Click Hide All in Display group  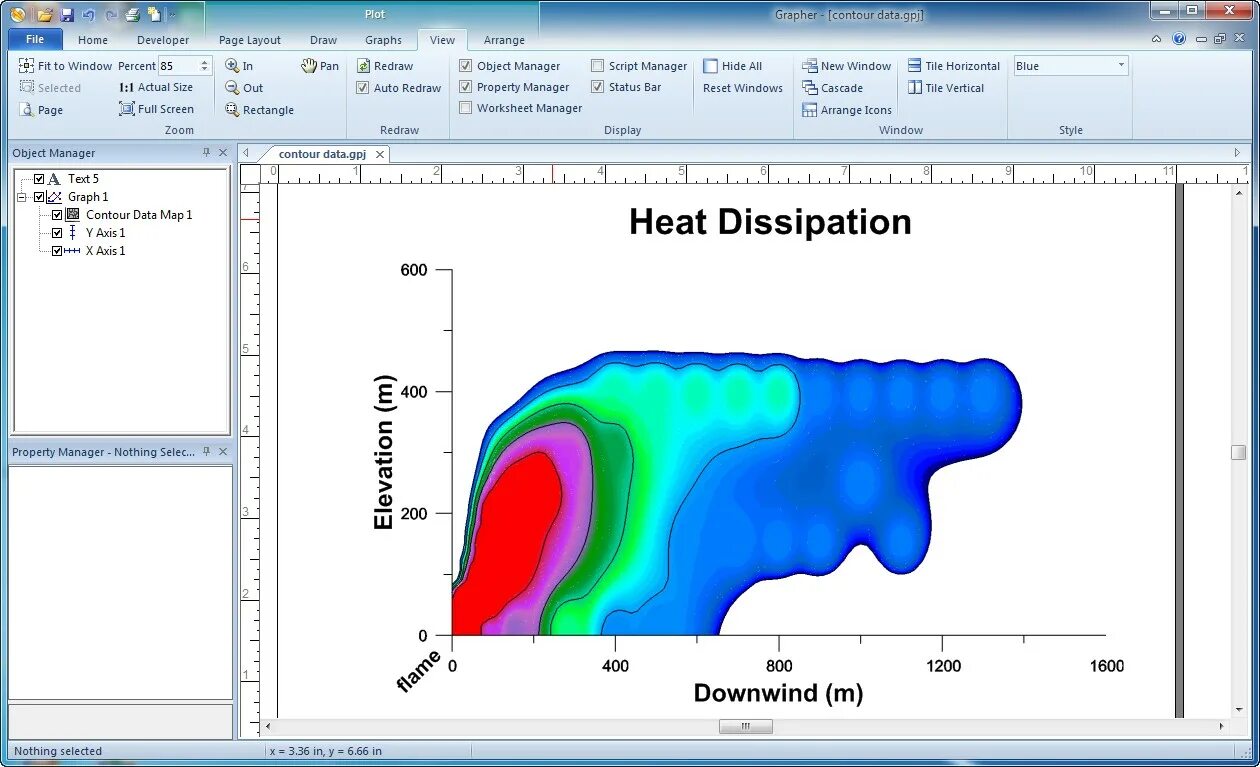pyautogui.click(x=732, y=66)
